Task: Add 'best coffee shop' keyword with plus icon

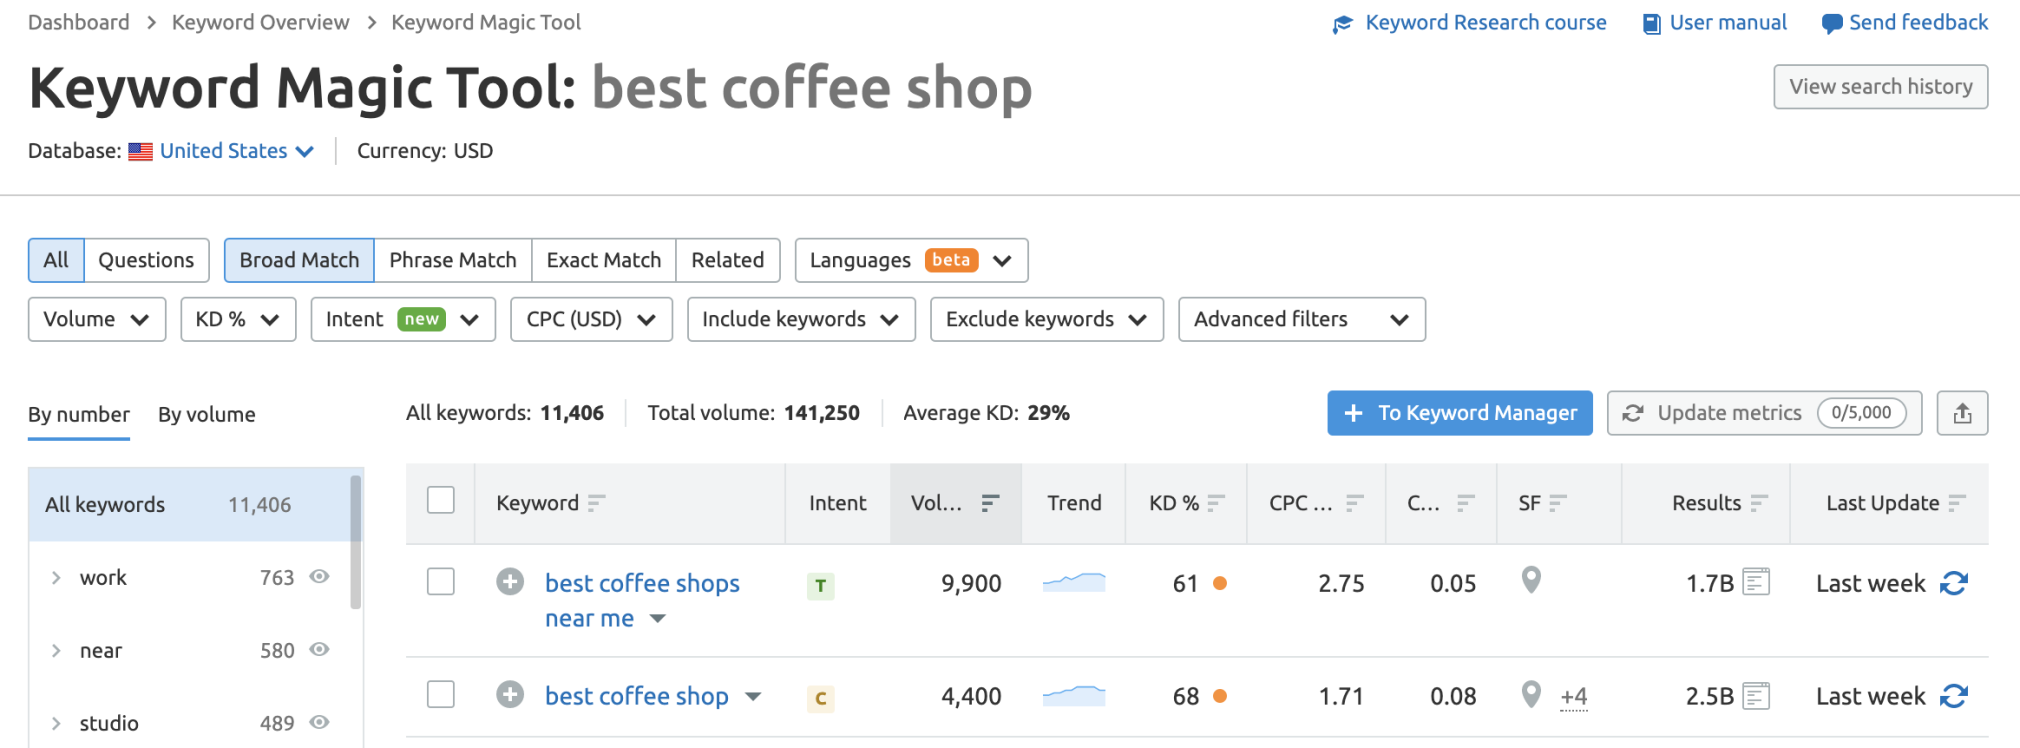Action: click(510, 694)
